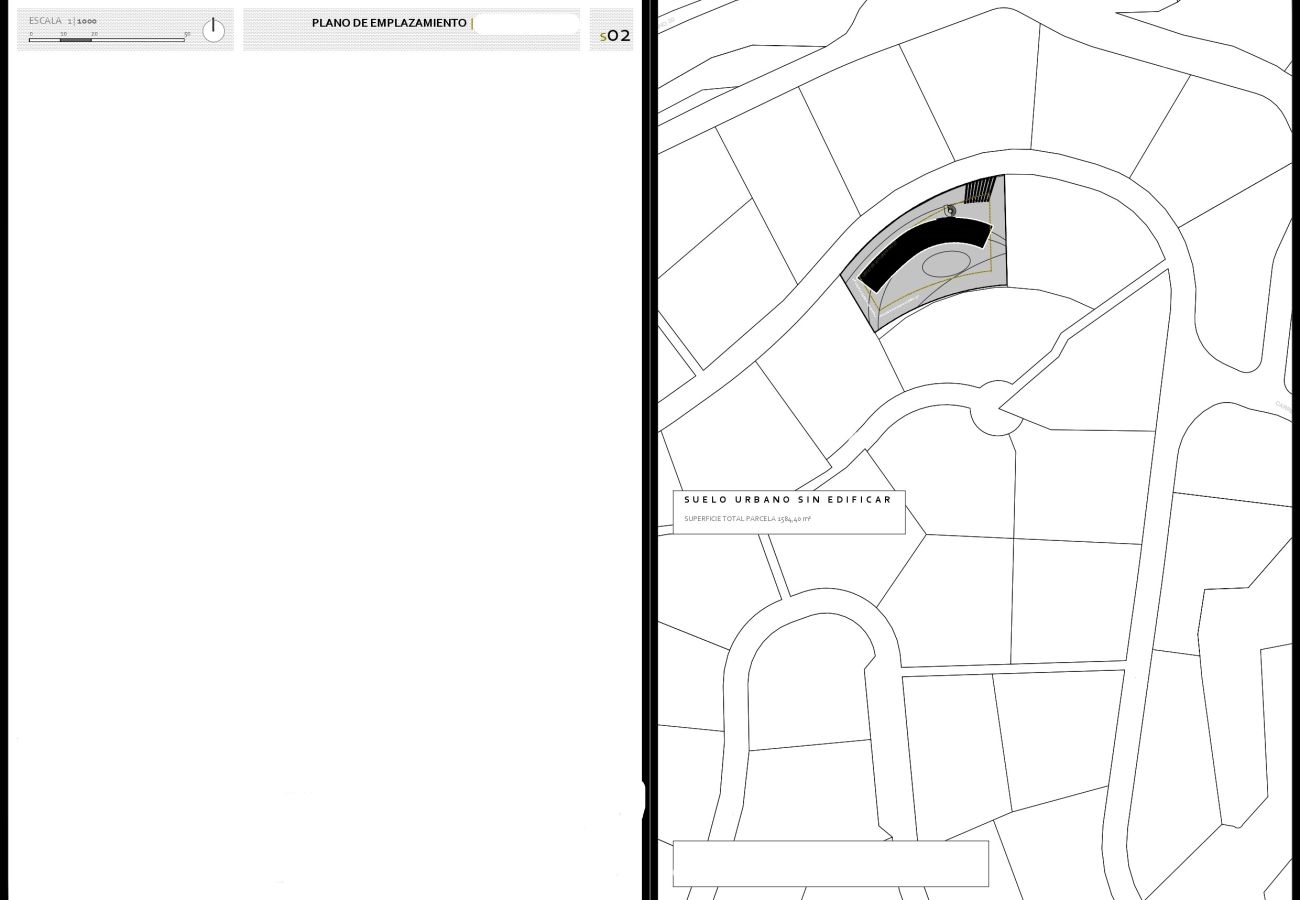Viewport: 1300px width, 900px height.
Task: Click the blank white field beside the title
Action: click(x=527, y=24)
